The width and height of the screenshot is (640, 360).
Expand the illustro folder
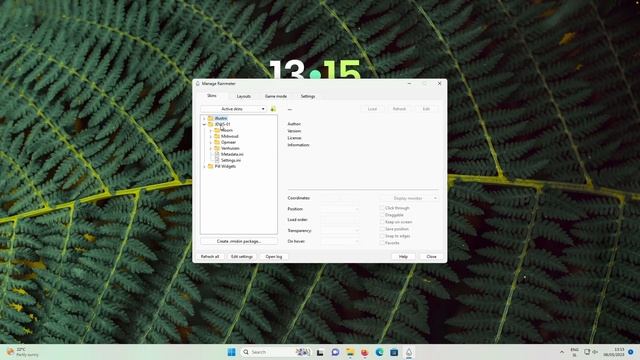point(204,118)
